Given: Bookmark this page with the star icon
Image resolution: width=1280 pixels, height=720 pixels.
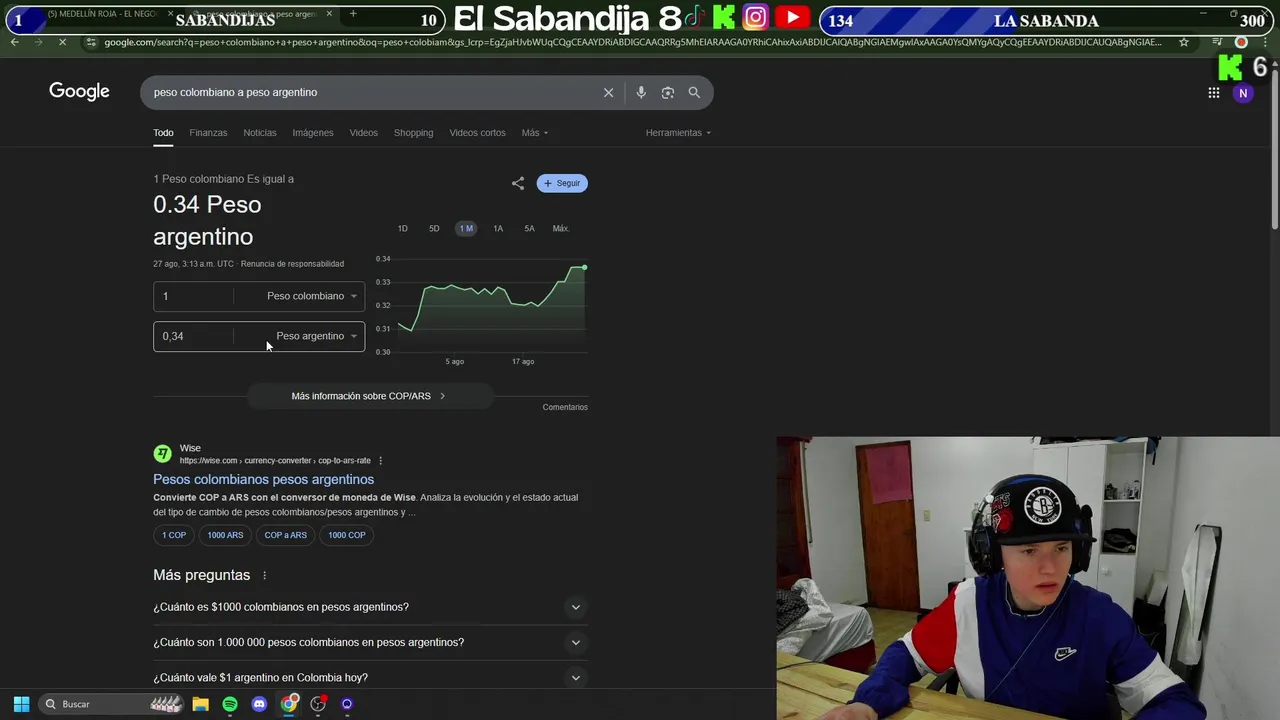Looking at the screenshot, I should tap(1184, 42).
